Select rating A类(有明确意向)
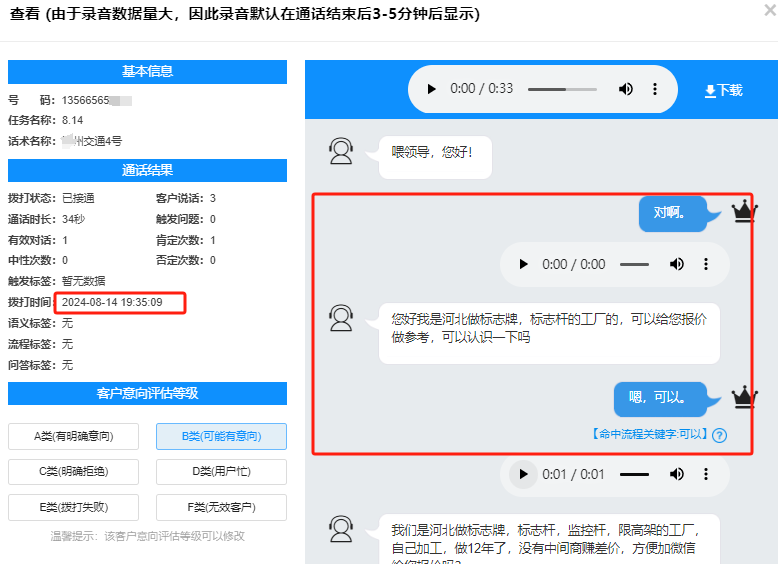Image resolution: width=778 pixels, height=576 pixels. coord(74,436)
